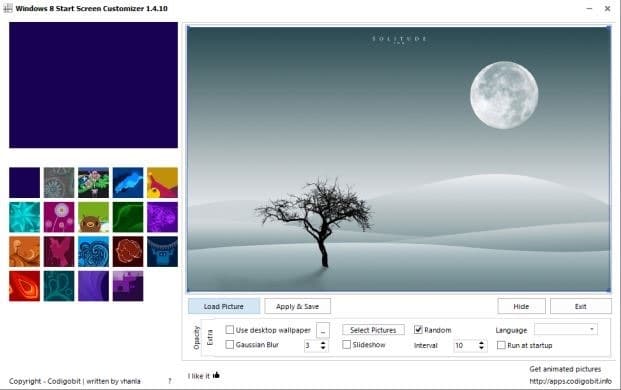621x390 pixels.
Task: Uncheck the Random option
Action: [x=418, y=329]
